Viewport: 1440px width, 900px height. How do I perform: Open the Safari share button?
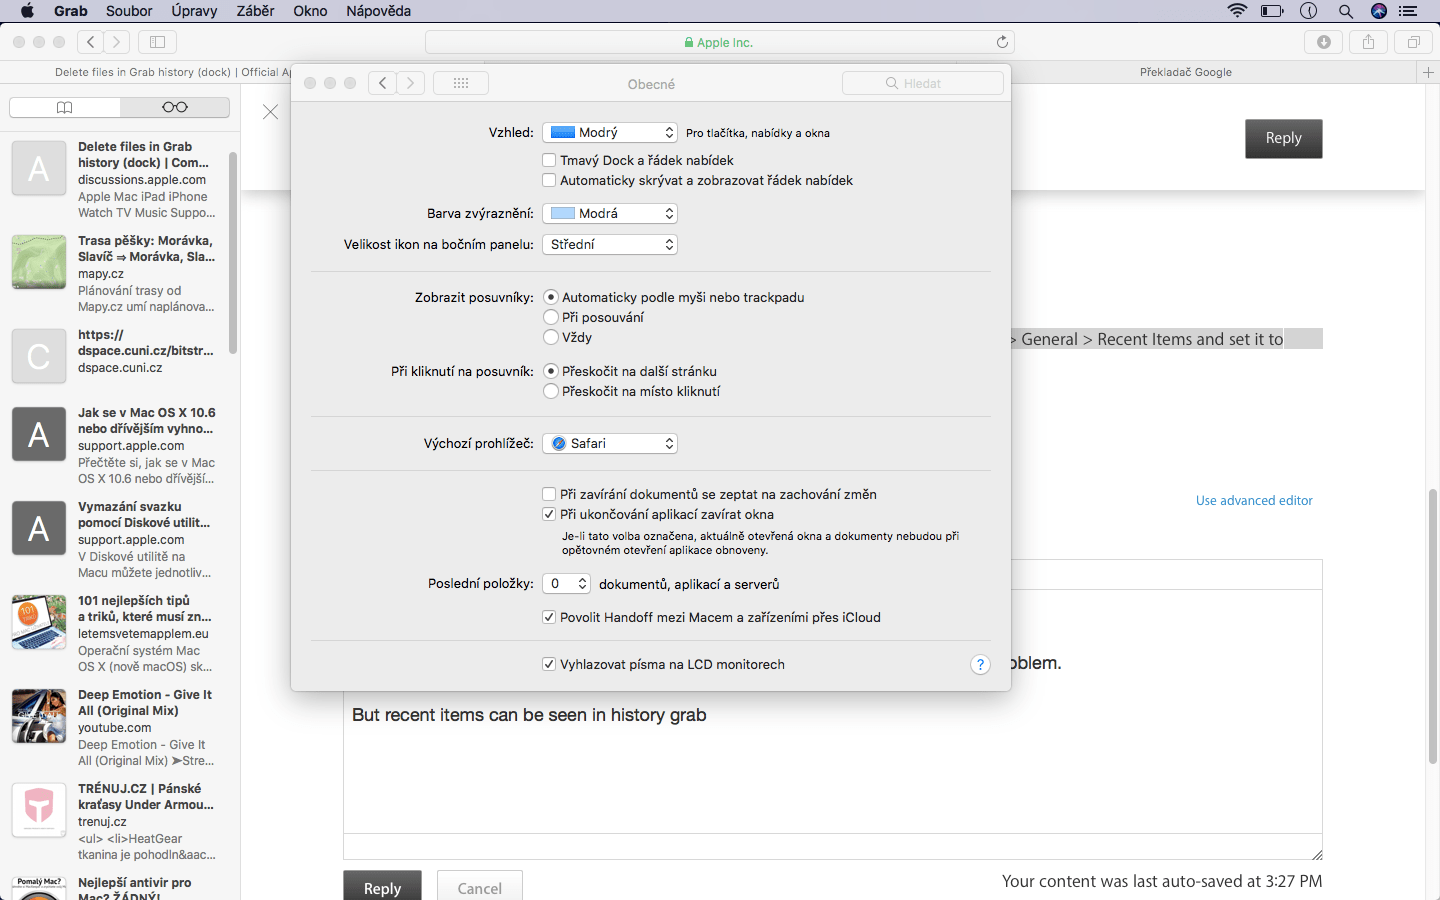coord(1368,42)
